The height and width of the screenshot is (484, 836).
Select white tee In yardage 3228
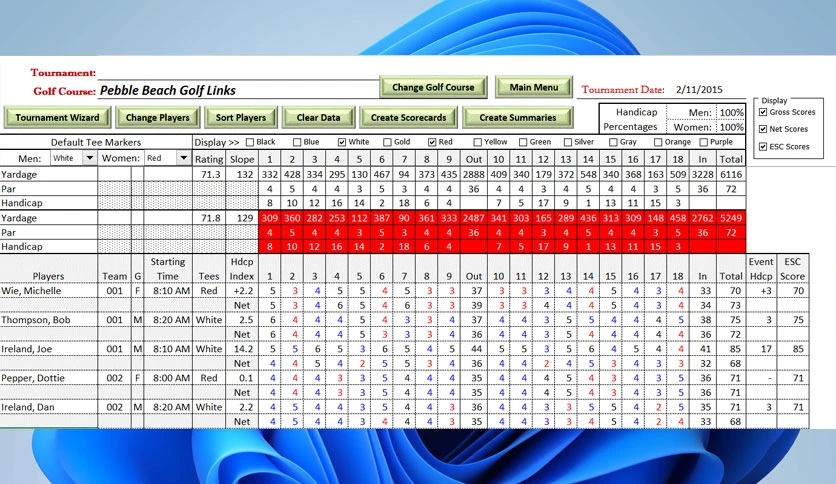pos(703,174)
